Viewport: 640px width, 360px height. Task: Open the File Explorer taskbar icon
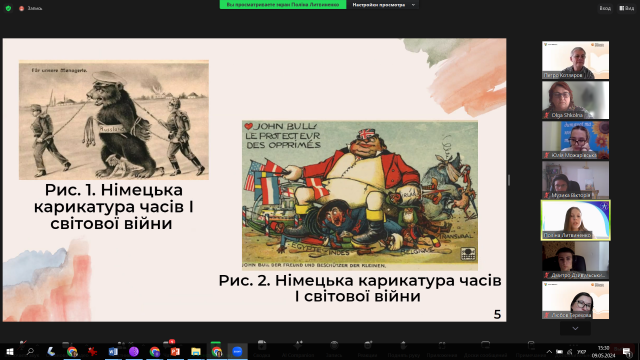tap(196, 351)
